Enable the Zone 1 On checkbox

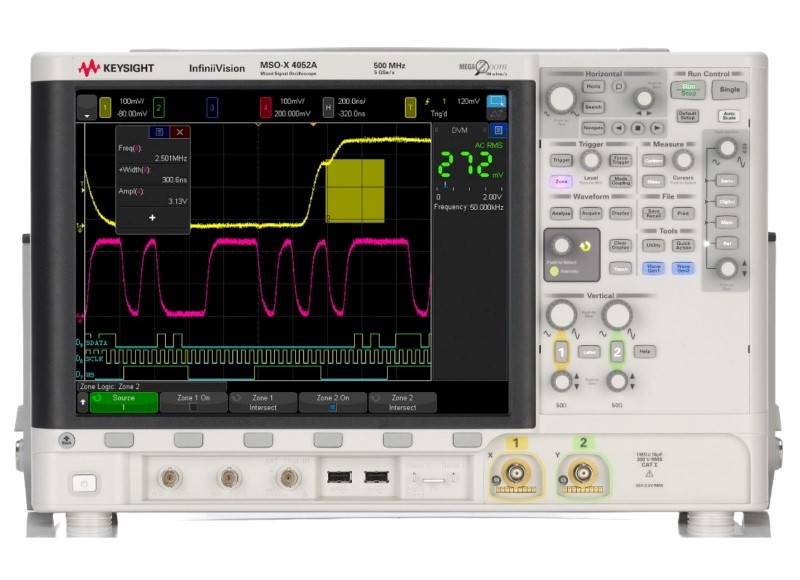[x=195, y=408]
